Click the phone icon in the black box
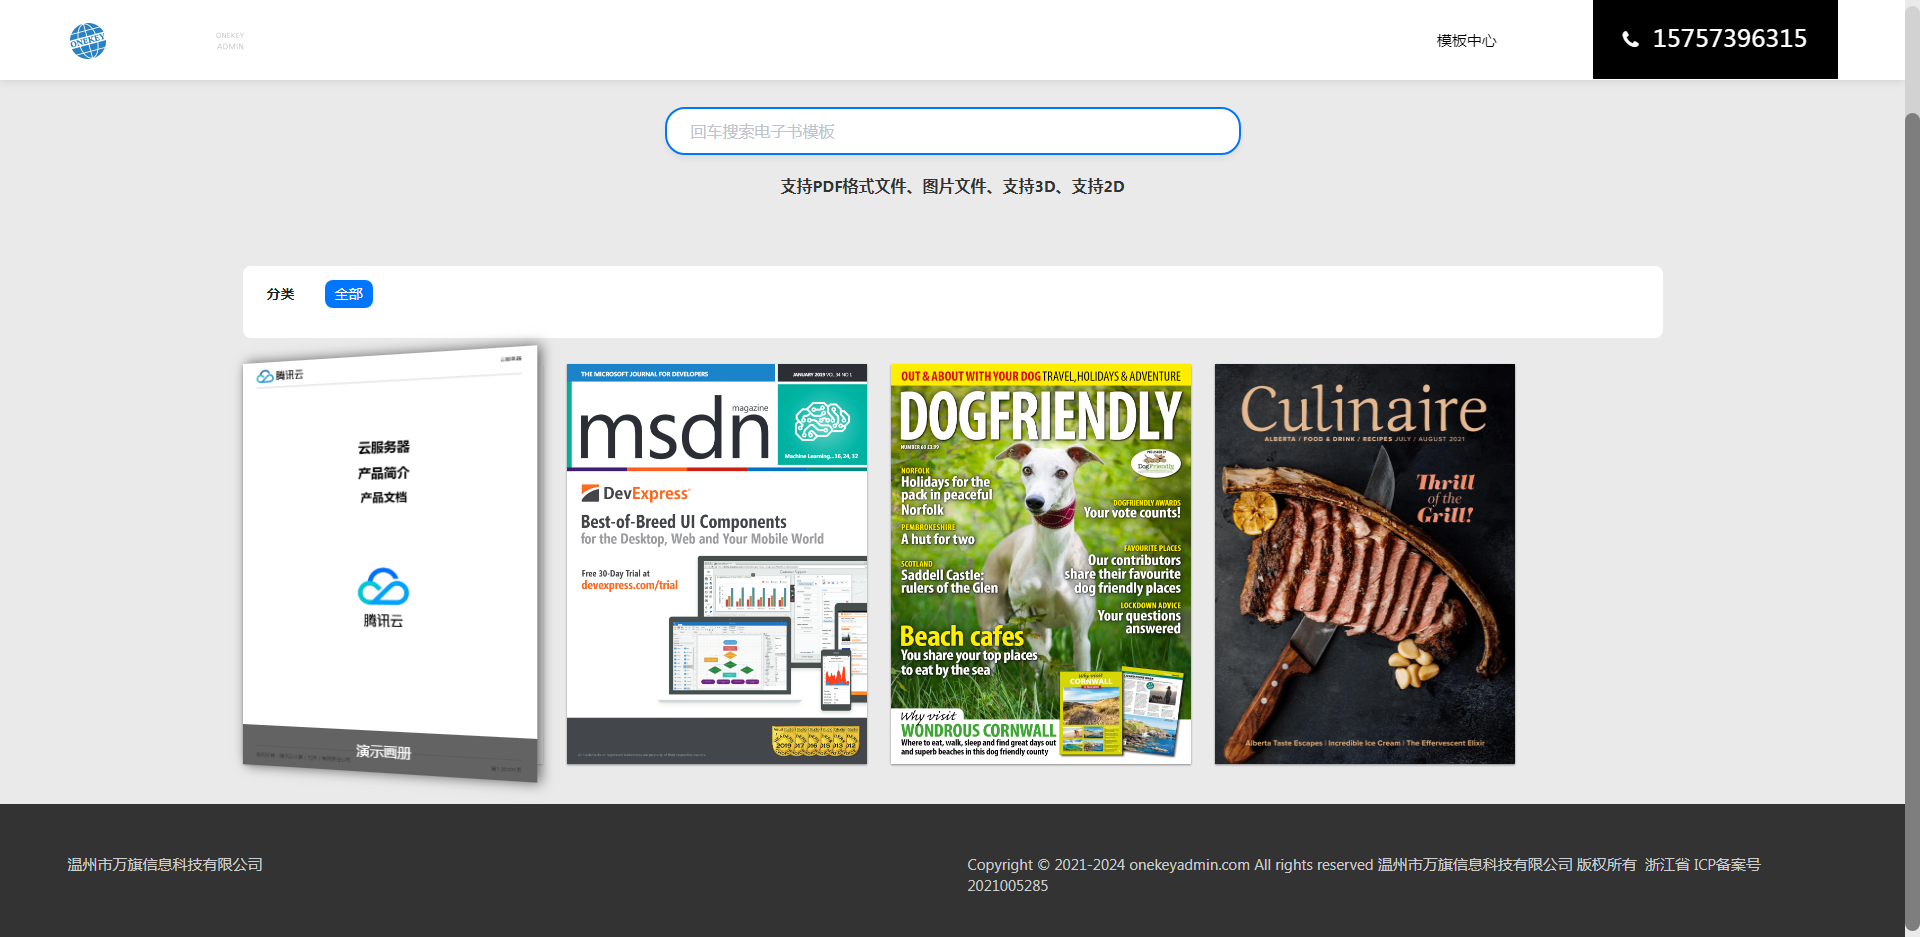1920x937 pixels. pos(1630,39)
